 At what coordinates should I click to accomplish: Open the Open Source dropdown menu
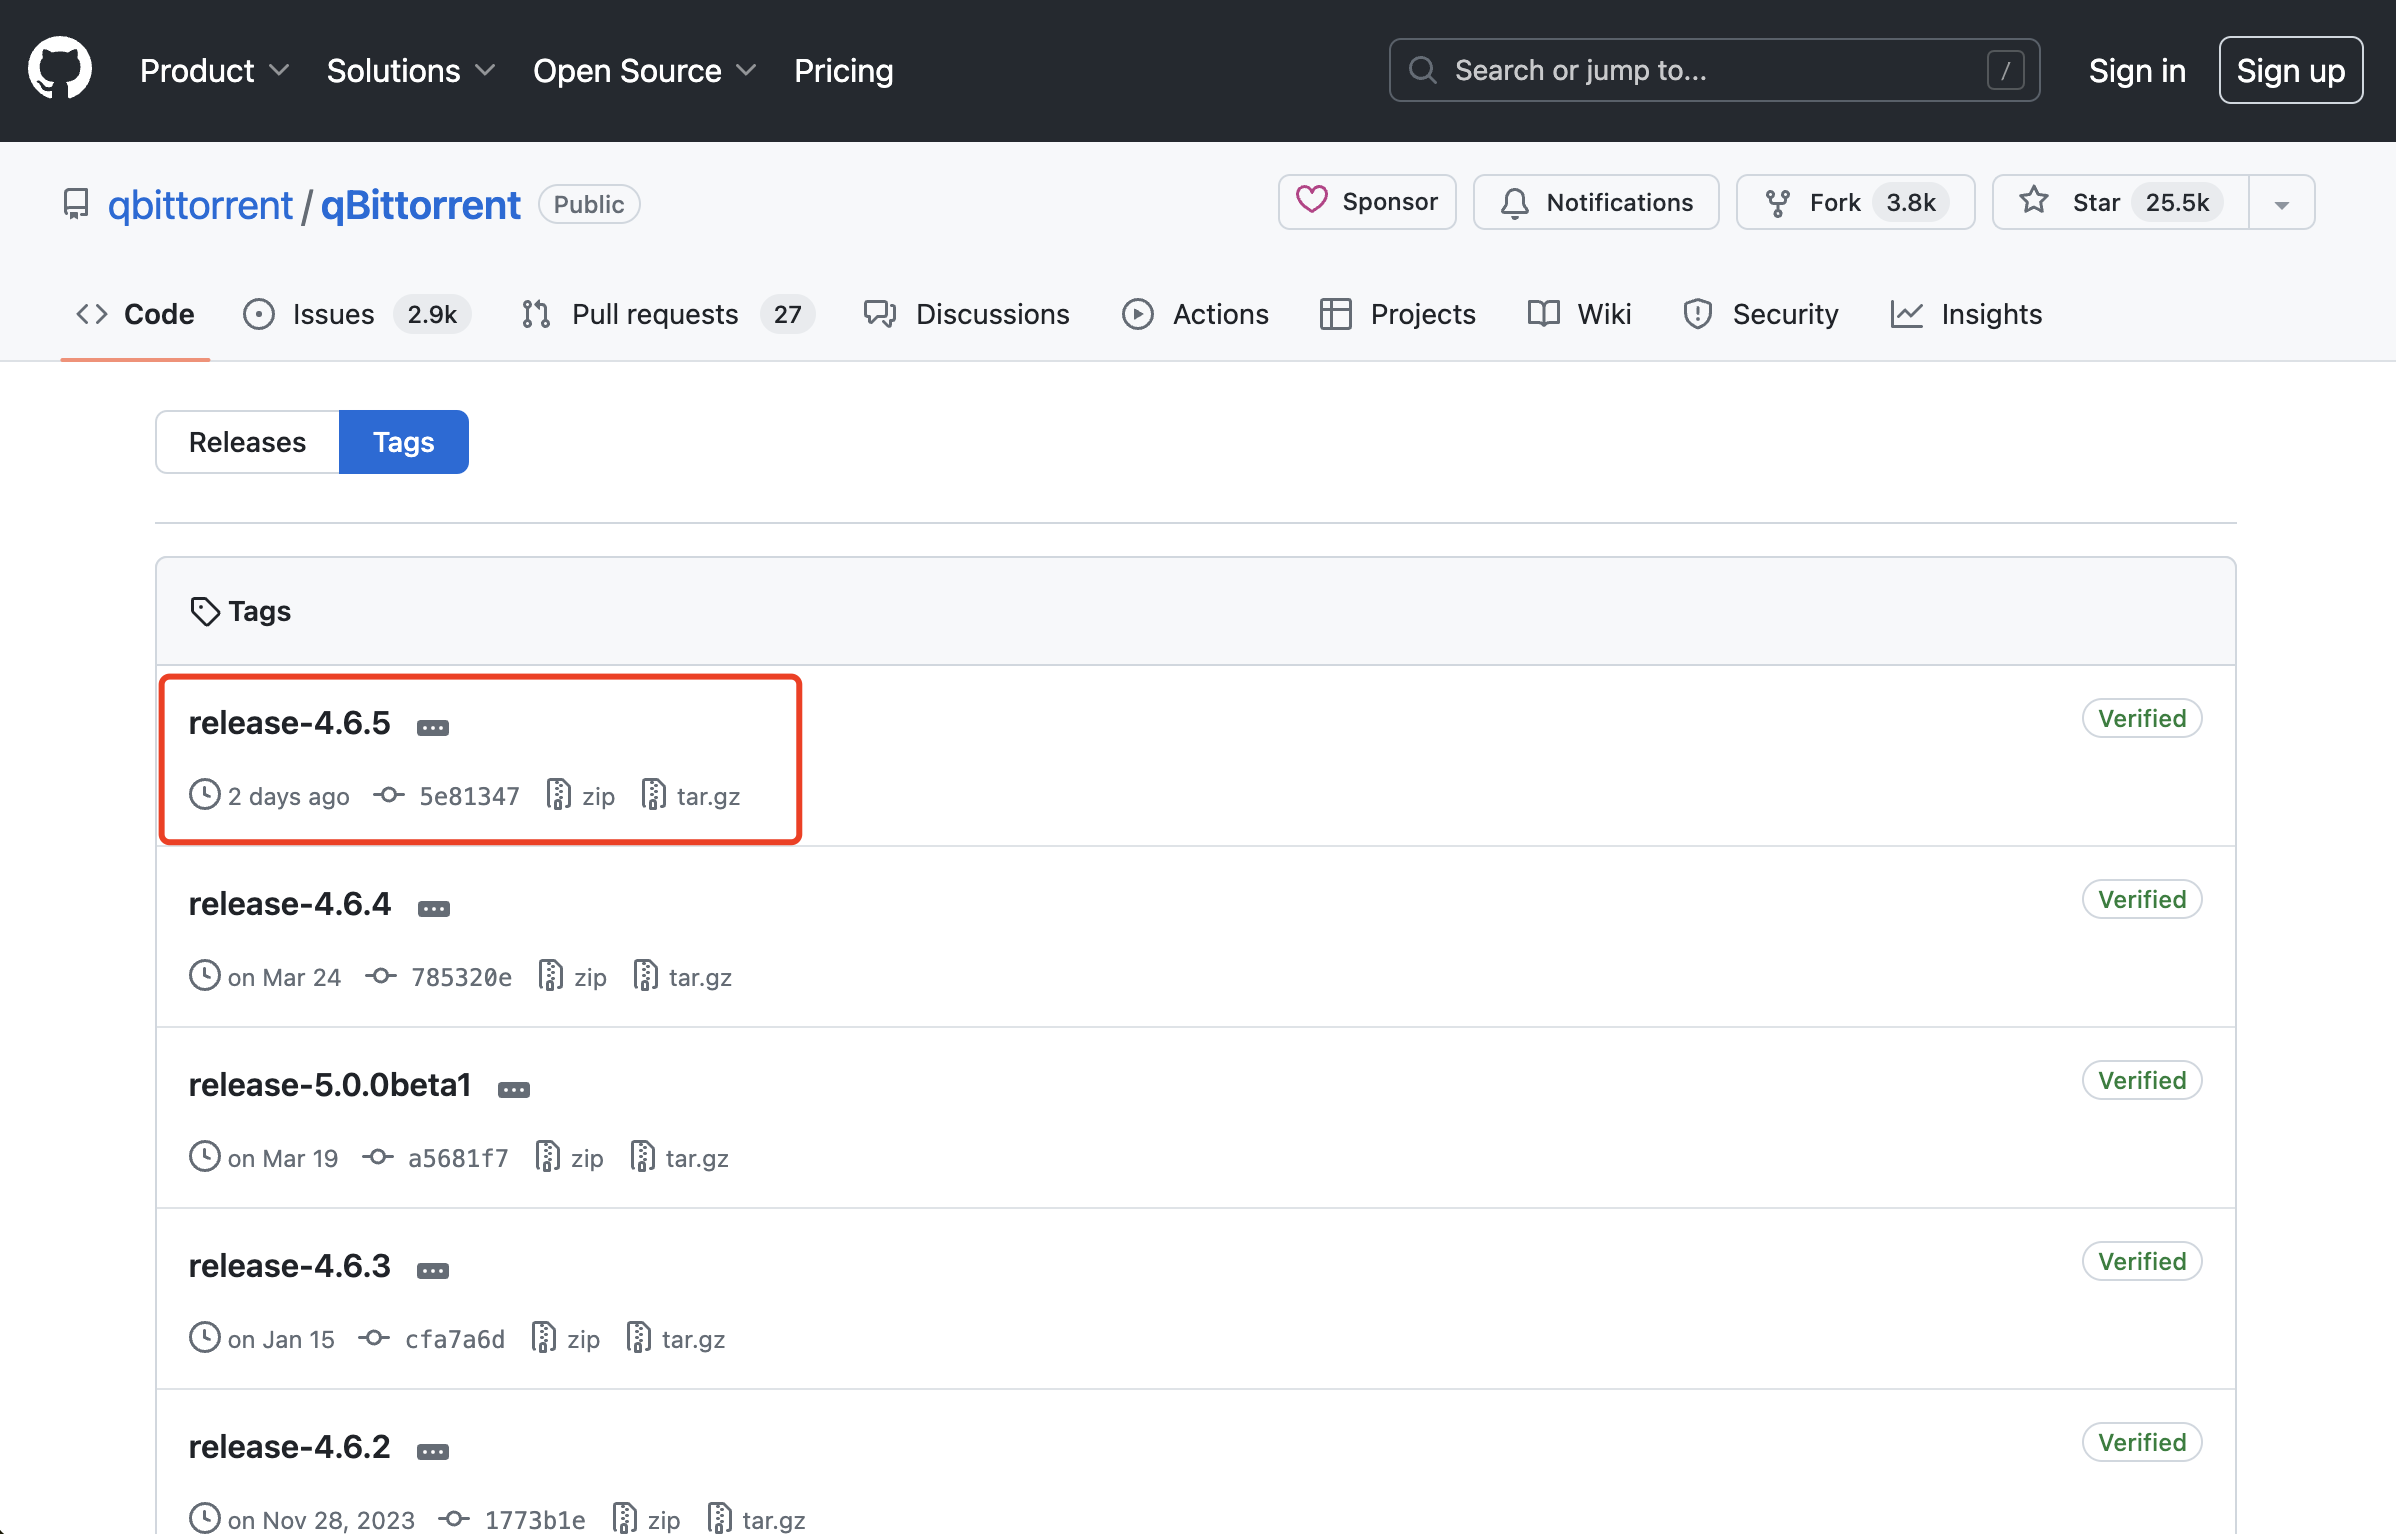644,70
